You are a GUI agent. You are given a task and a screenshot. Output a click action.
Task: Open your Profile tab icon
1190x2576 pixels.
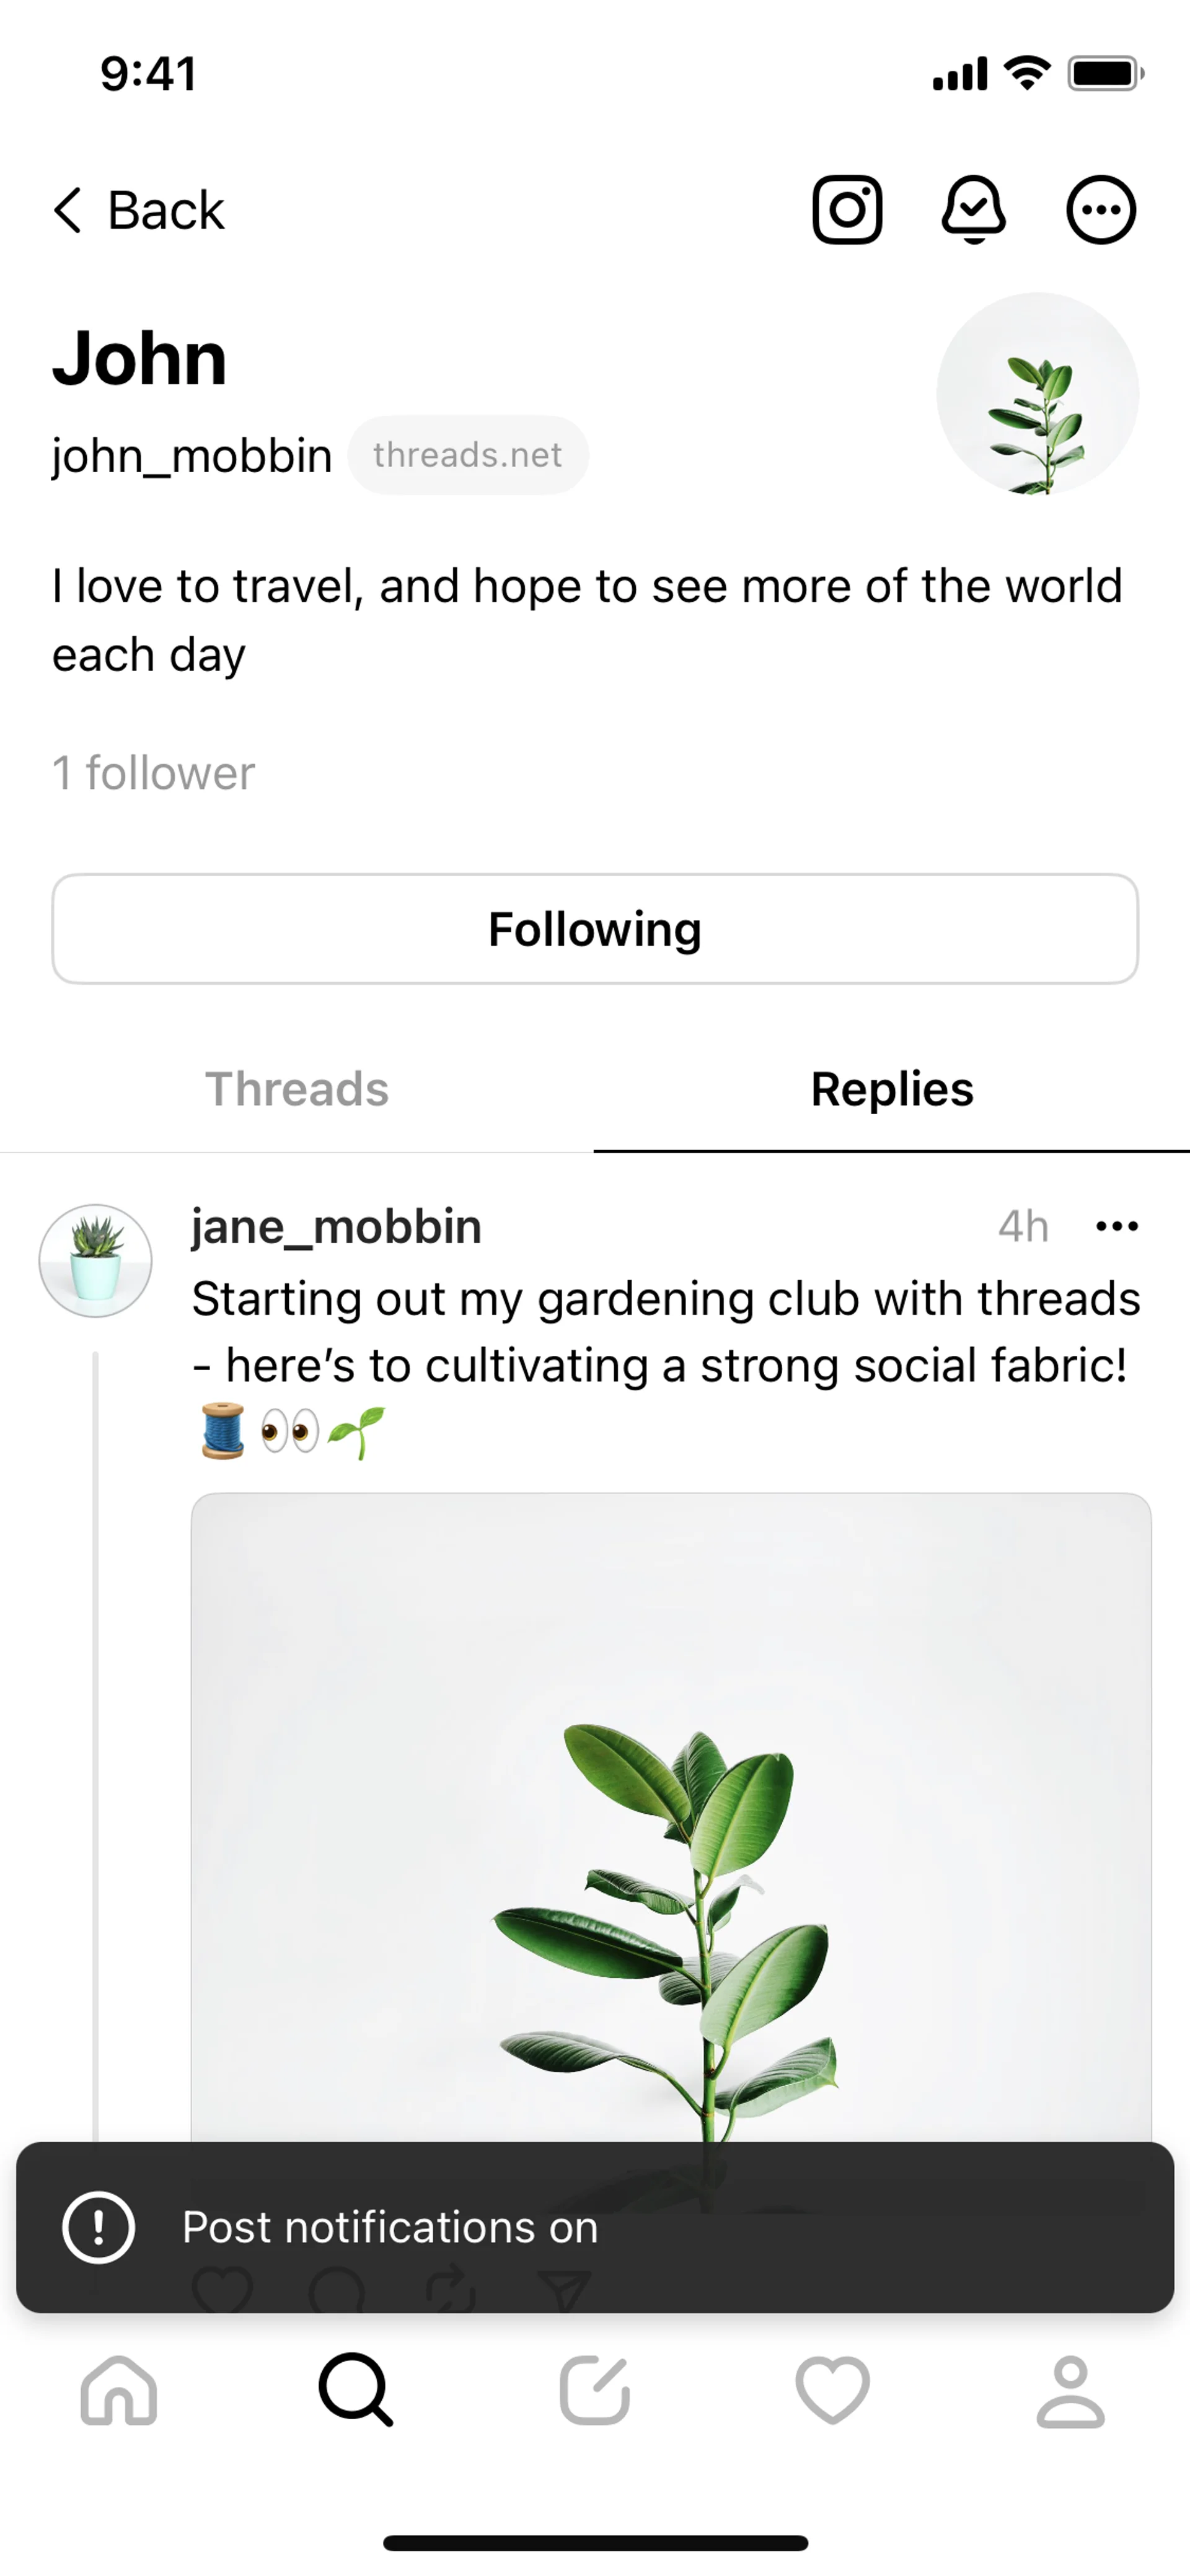coord(1070,2391)
